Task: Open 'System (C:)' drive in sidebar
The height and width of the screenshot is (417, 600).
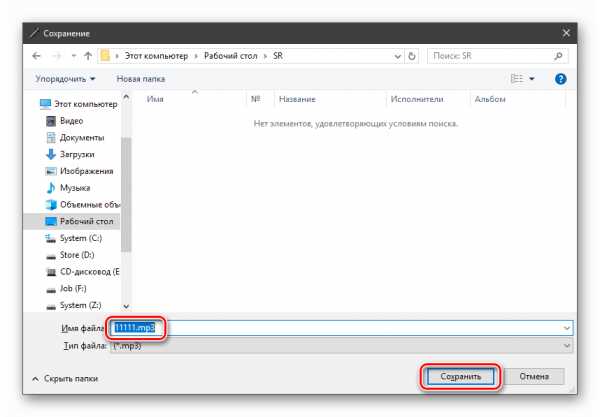Action: (x=81, y=238)
